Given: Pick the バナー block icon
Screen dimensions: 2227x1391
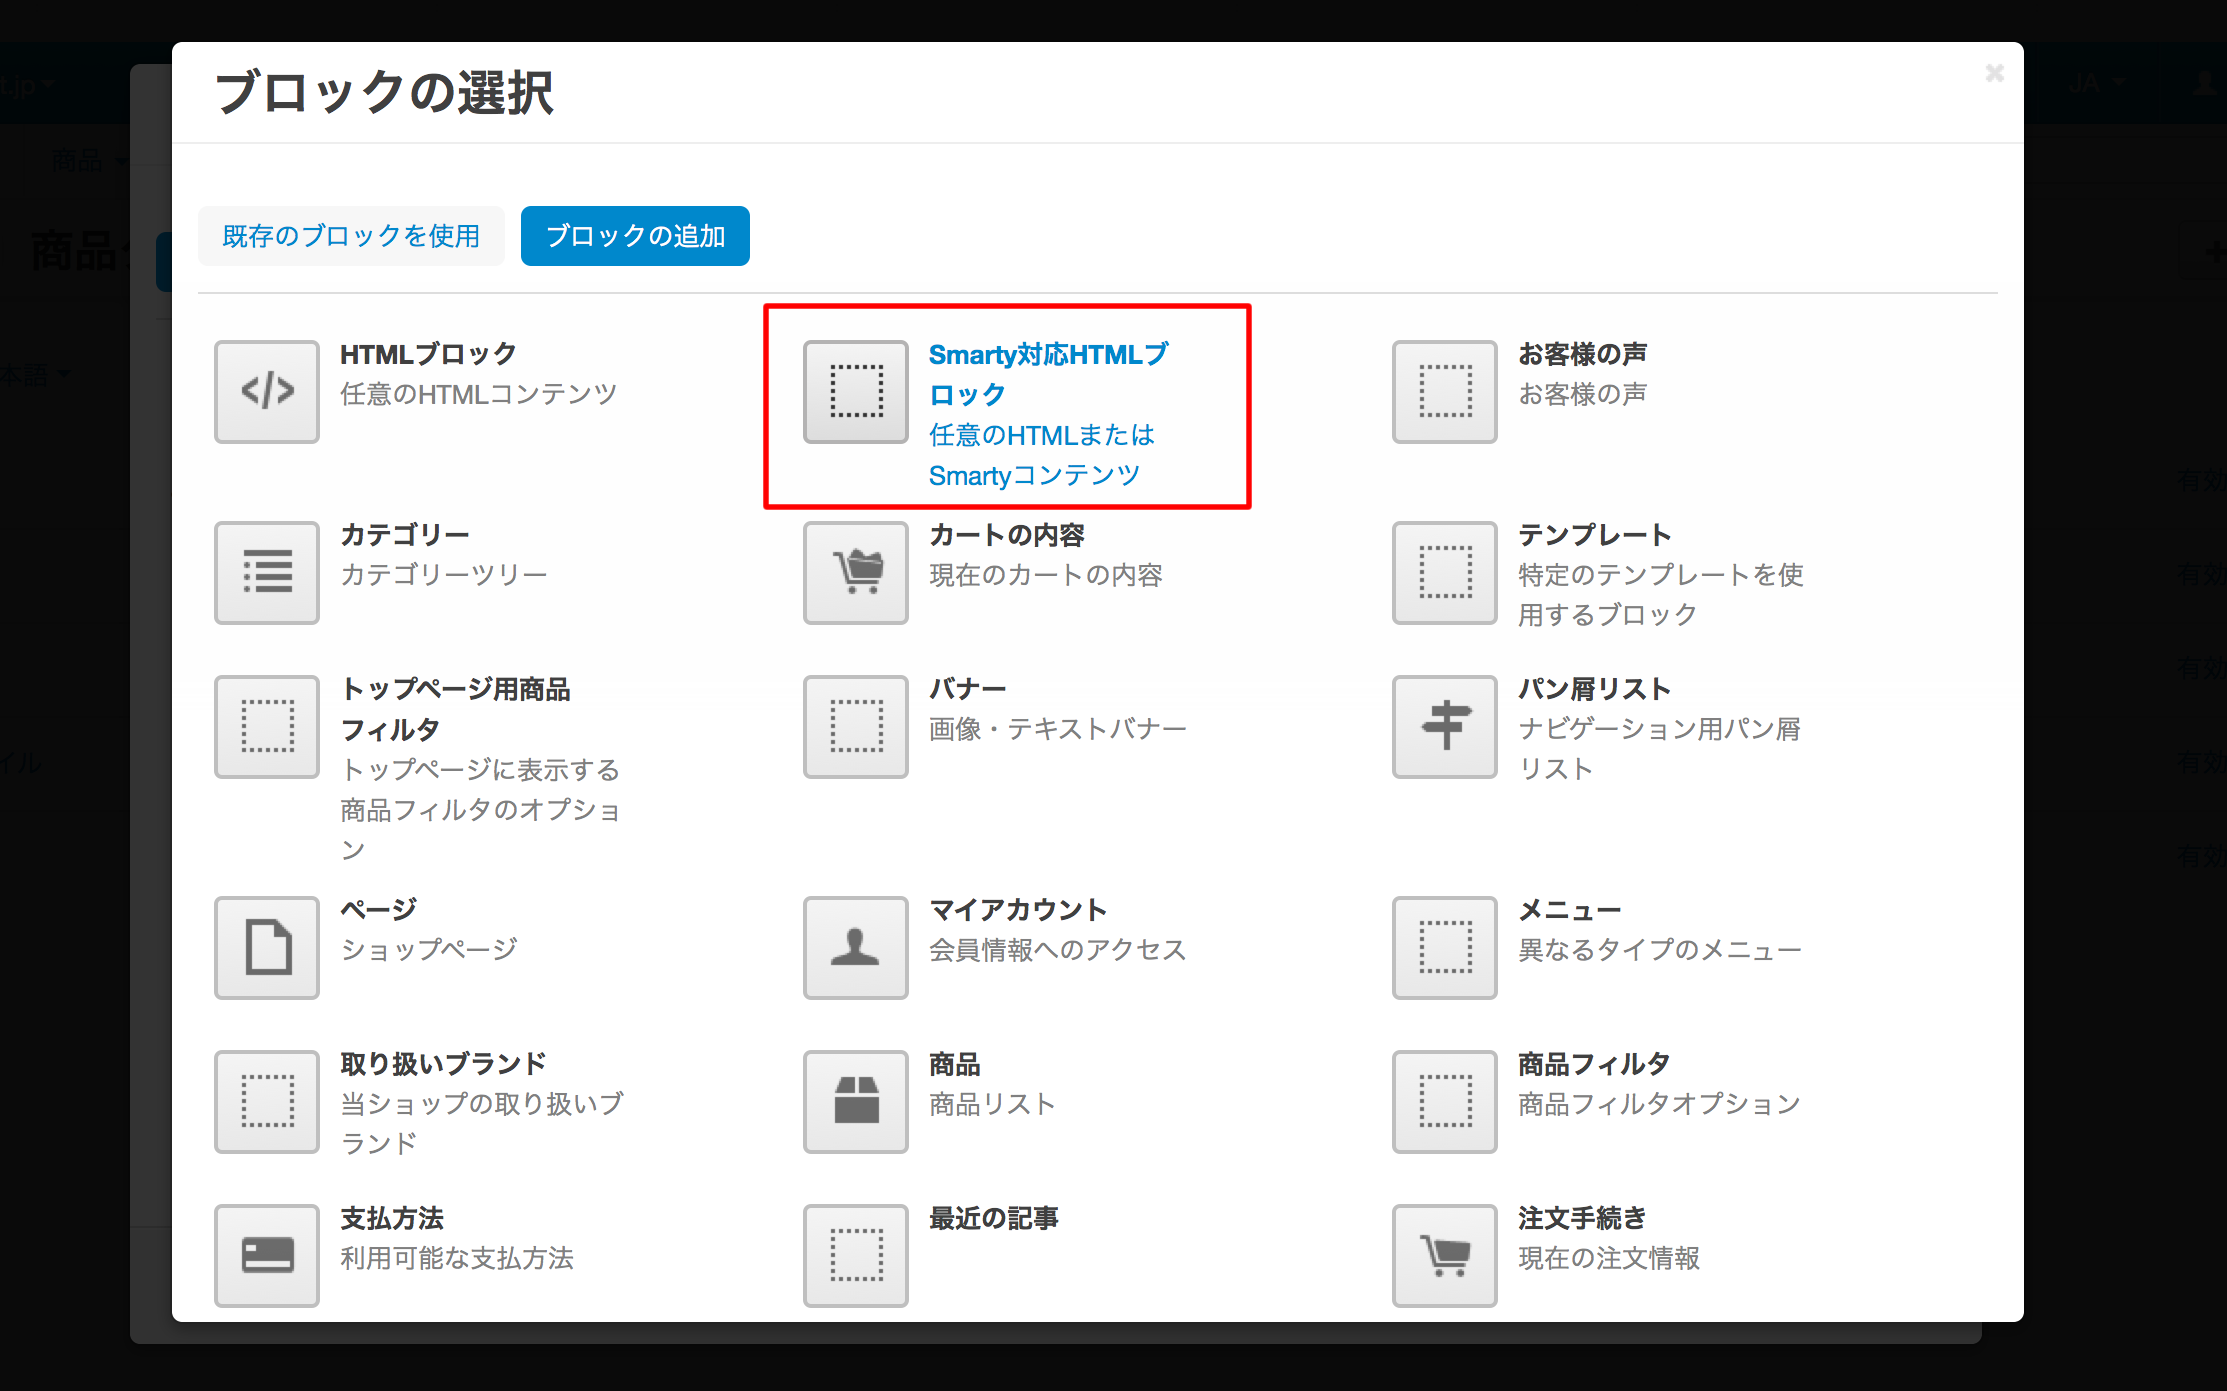Looking at the screenshot, I should click(856, 726).
